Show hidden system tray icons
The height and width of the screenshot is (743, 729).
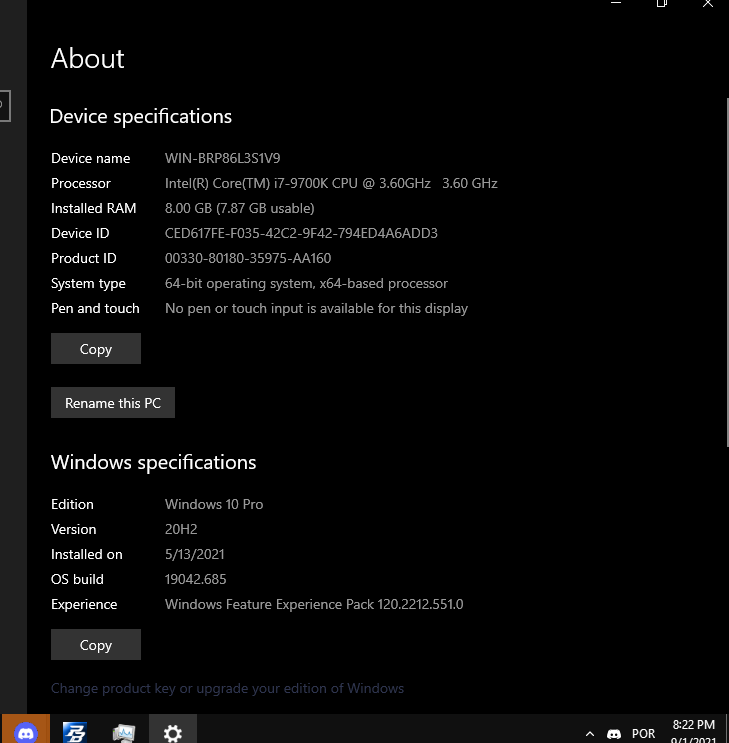(x=590, y=734)
